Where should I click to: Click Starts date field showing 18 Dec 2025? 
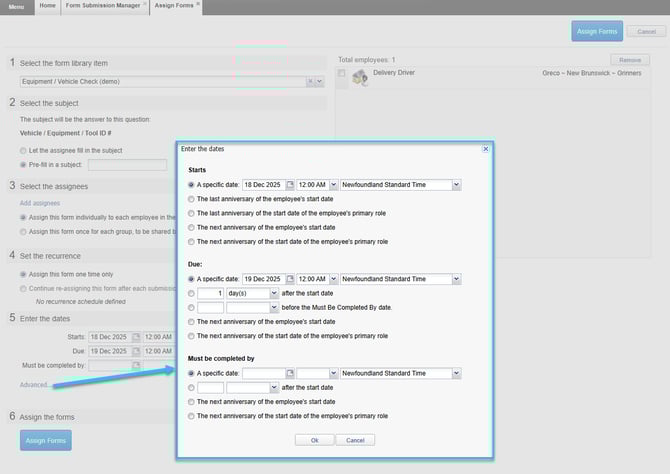click(264, 185)
